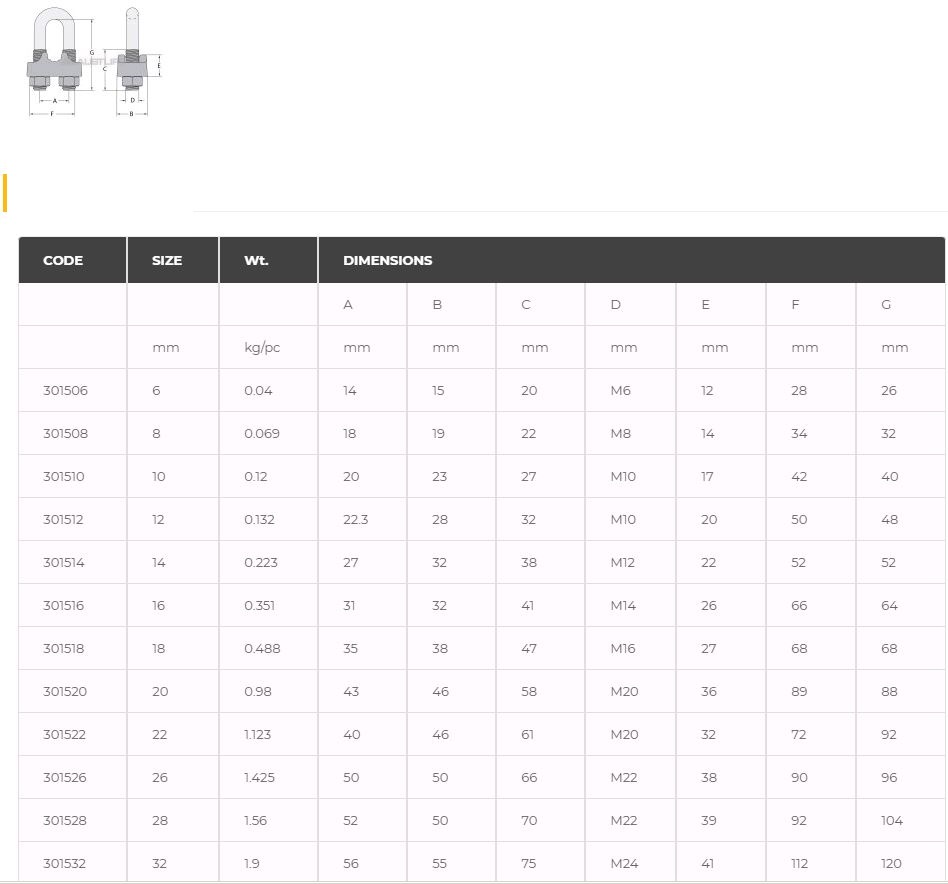Select dimension column letter C
This screenshot has height=884, width=948.
(x=526, y=305)
